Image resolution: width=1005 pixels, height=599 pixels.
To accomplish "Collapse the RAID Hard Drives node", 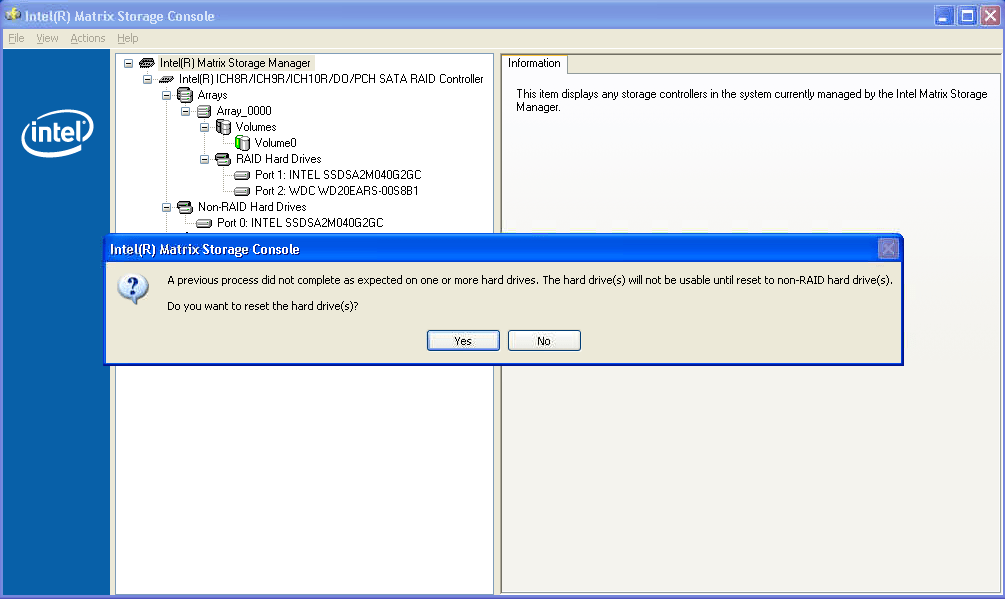I will click(205, 159).
